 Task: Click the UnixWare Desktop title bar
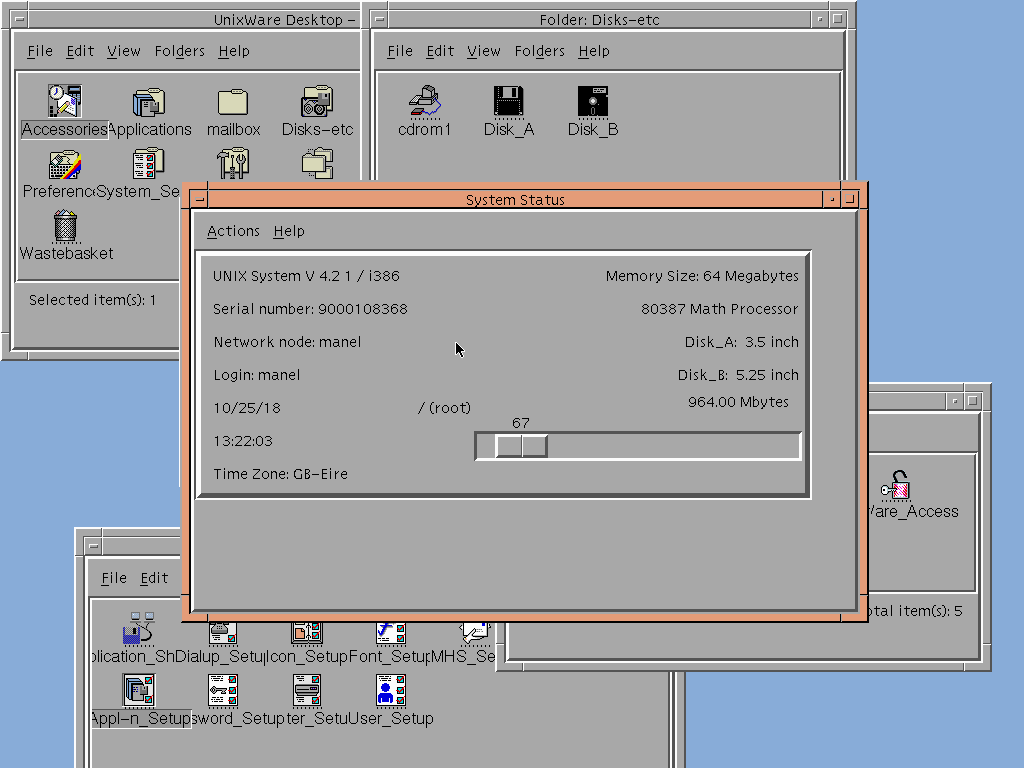194,20
